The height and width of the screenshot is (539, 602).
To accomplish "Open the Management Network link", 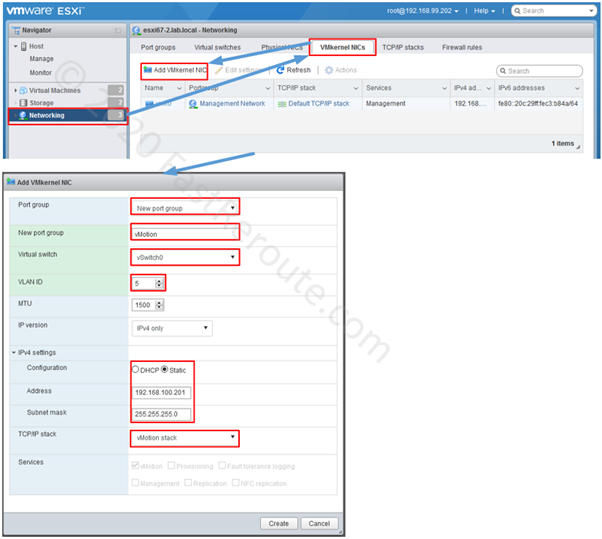I will (x=232, y=104).
